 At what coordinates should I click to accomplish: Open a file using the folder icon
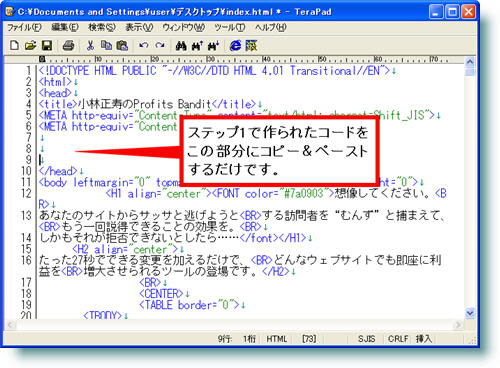pos(30,45)
